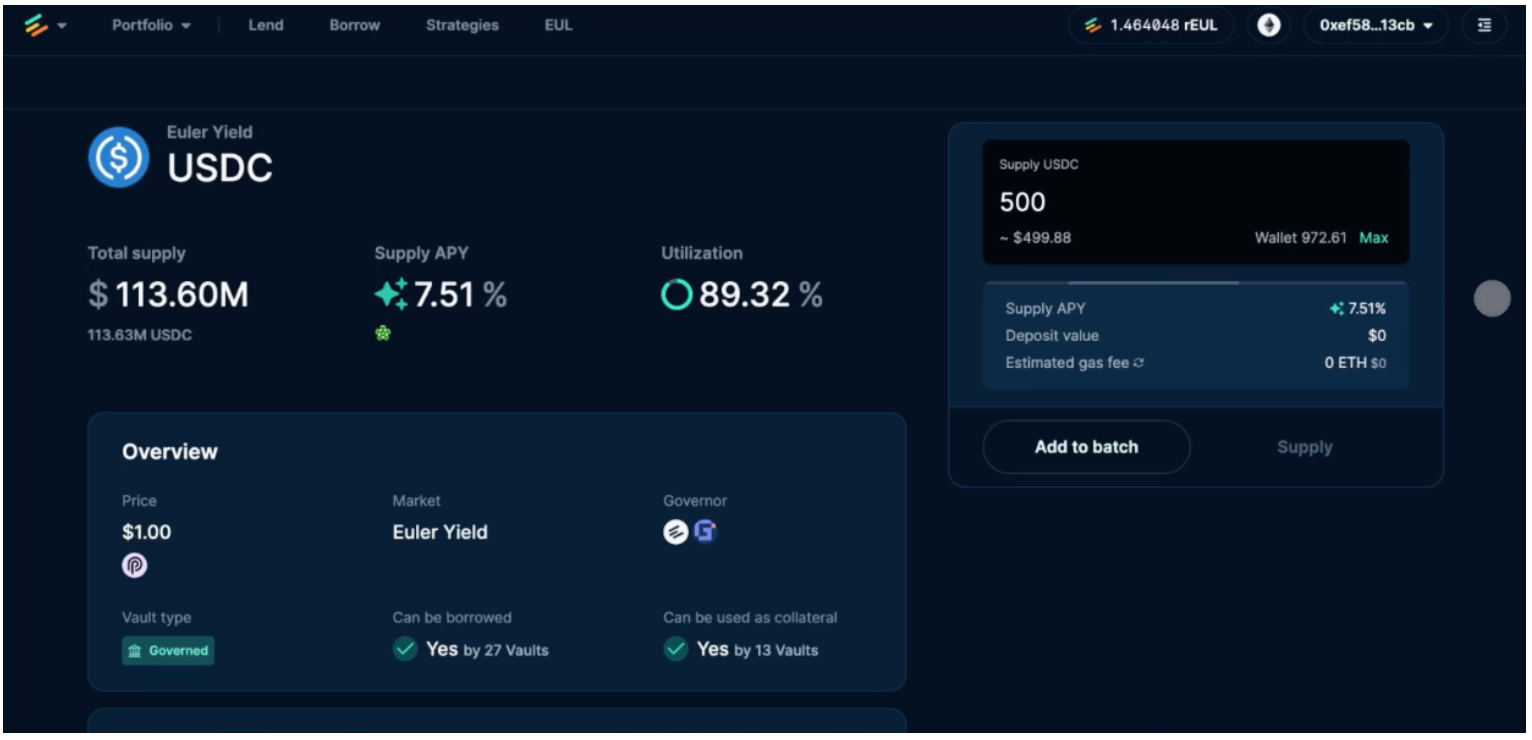Open the wallet address 0xef58...13cb dropdown

[1376, 26]
